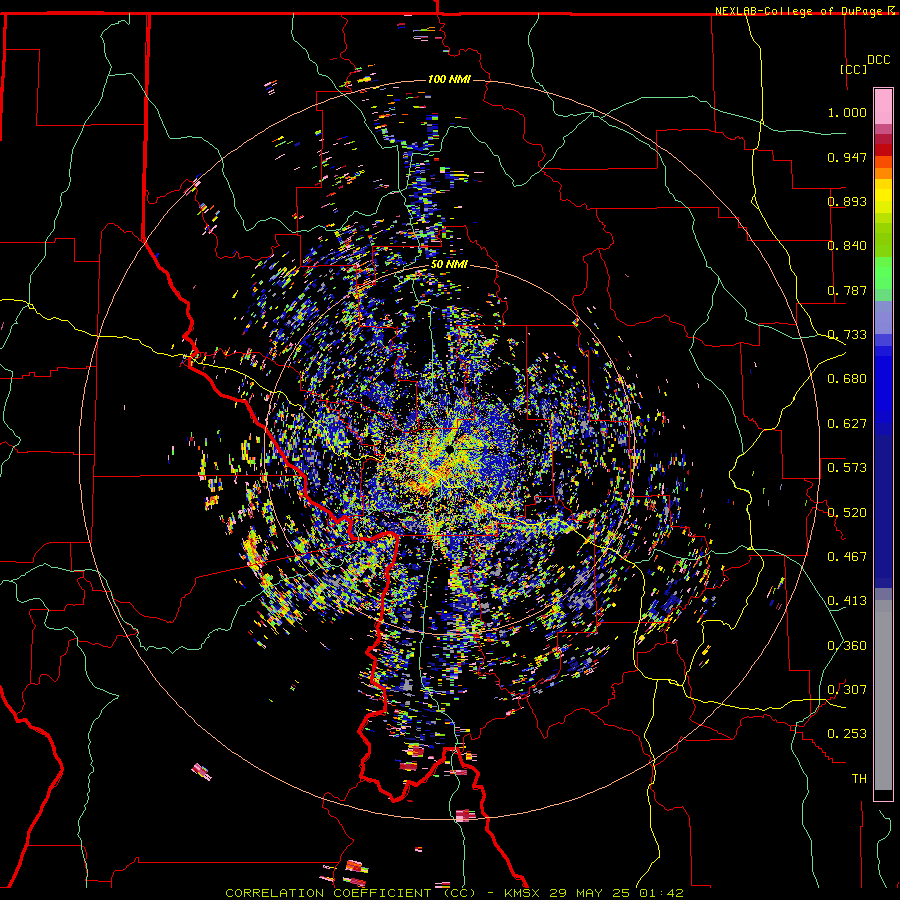Viewport: 900px width, 900px height.
Task: Click the 0.947 legend value
Action: [x=847, y=157]
